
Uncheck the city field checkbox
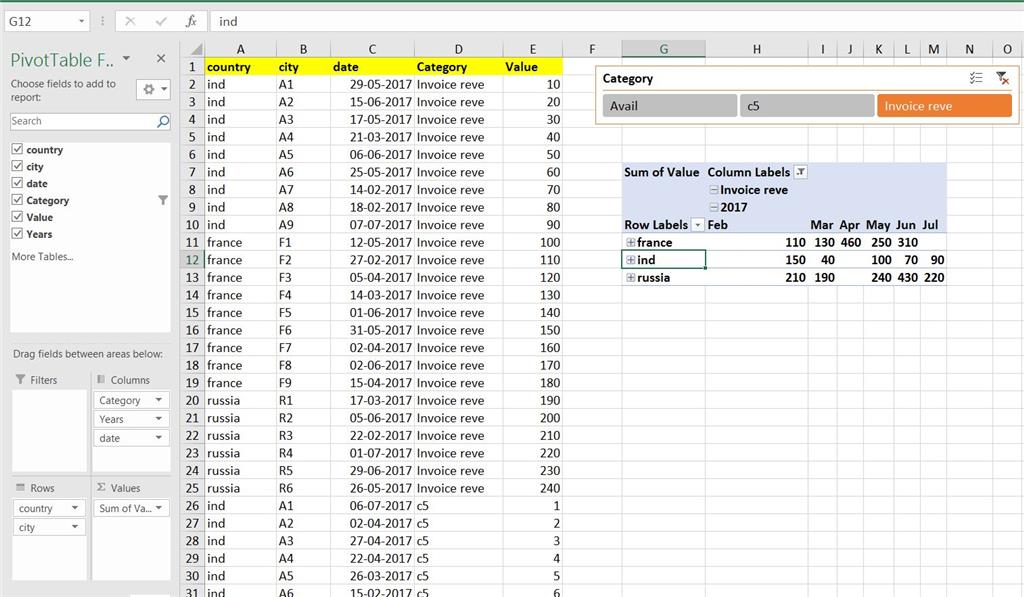coord(18,166)
